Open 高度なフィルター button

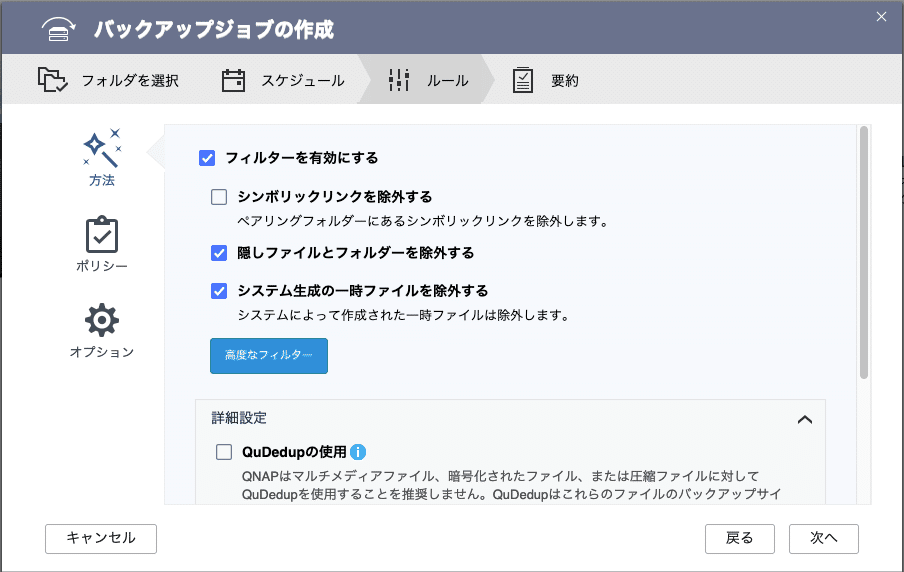pyautogui.click(x=269, y=356)
